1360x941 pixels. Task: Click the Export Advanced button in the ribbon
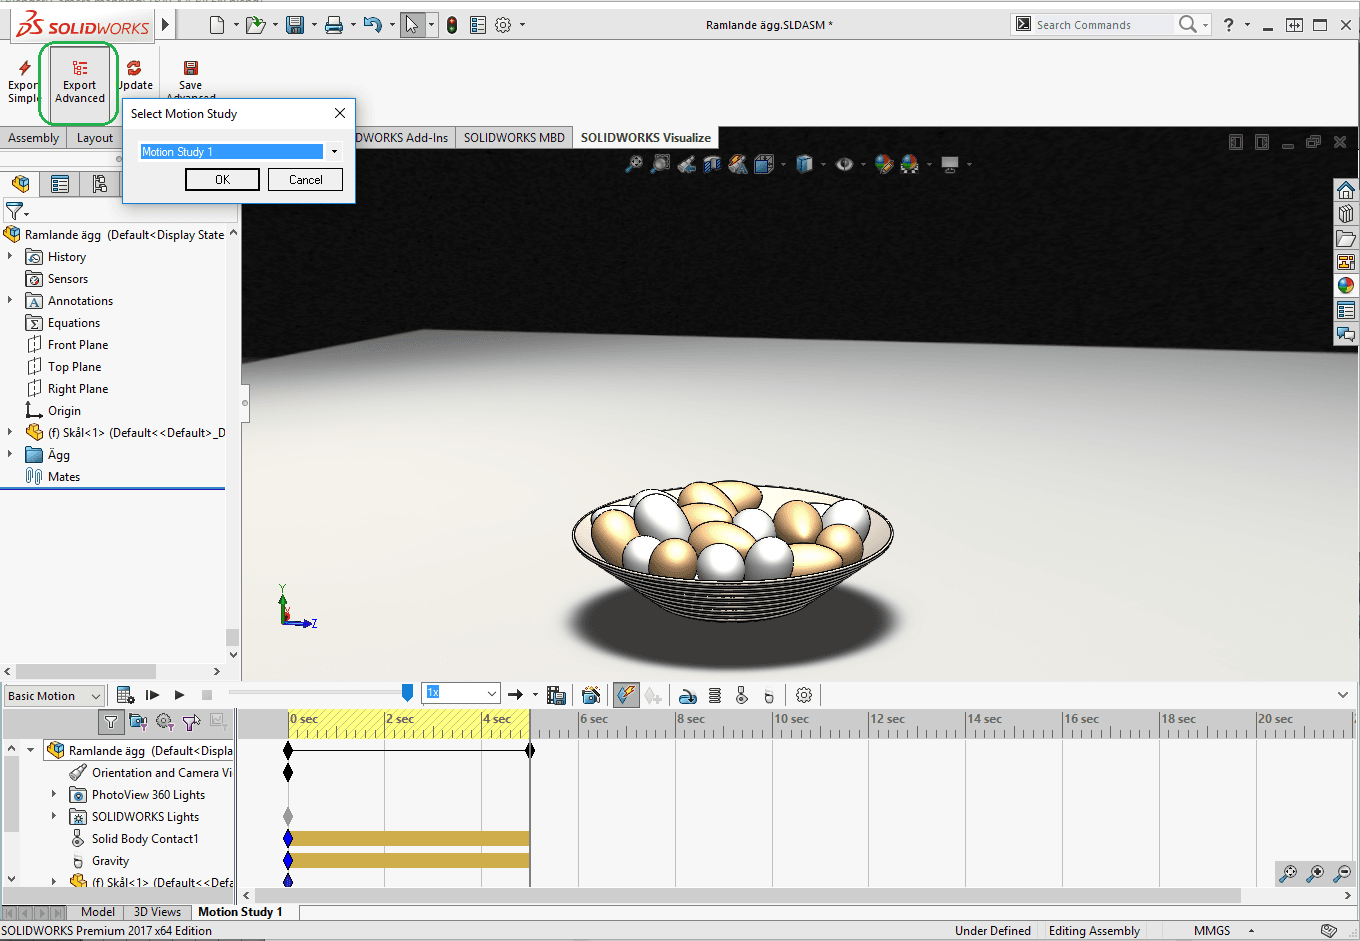click(80, 80)
